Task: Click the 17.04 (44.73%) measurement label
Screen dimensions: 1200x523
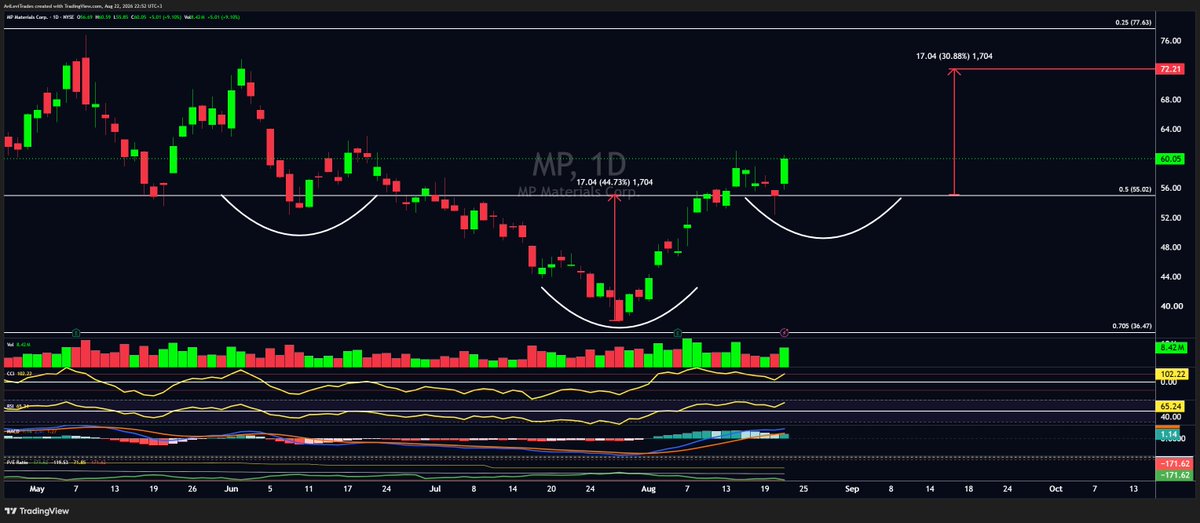Action: pos(614,182)
